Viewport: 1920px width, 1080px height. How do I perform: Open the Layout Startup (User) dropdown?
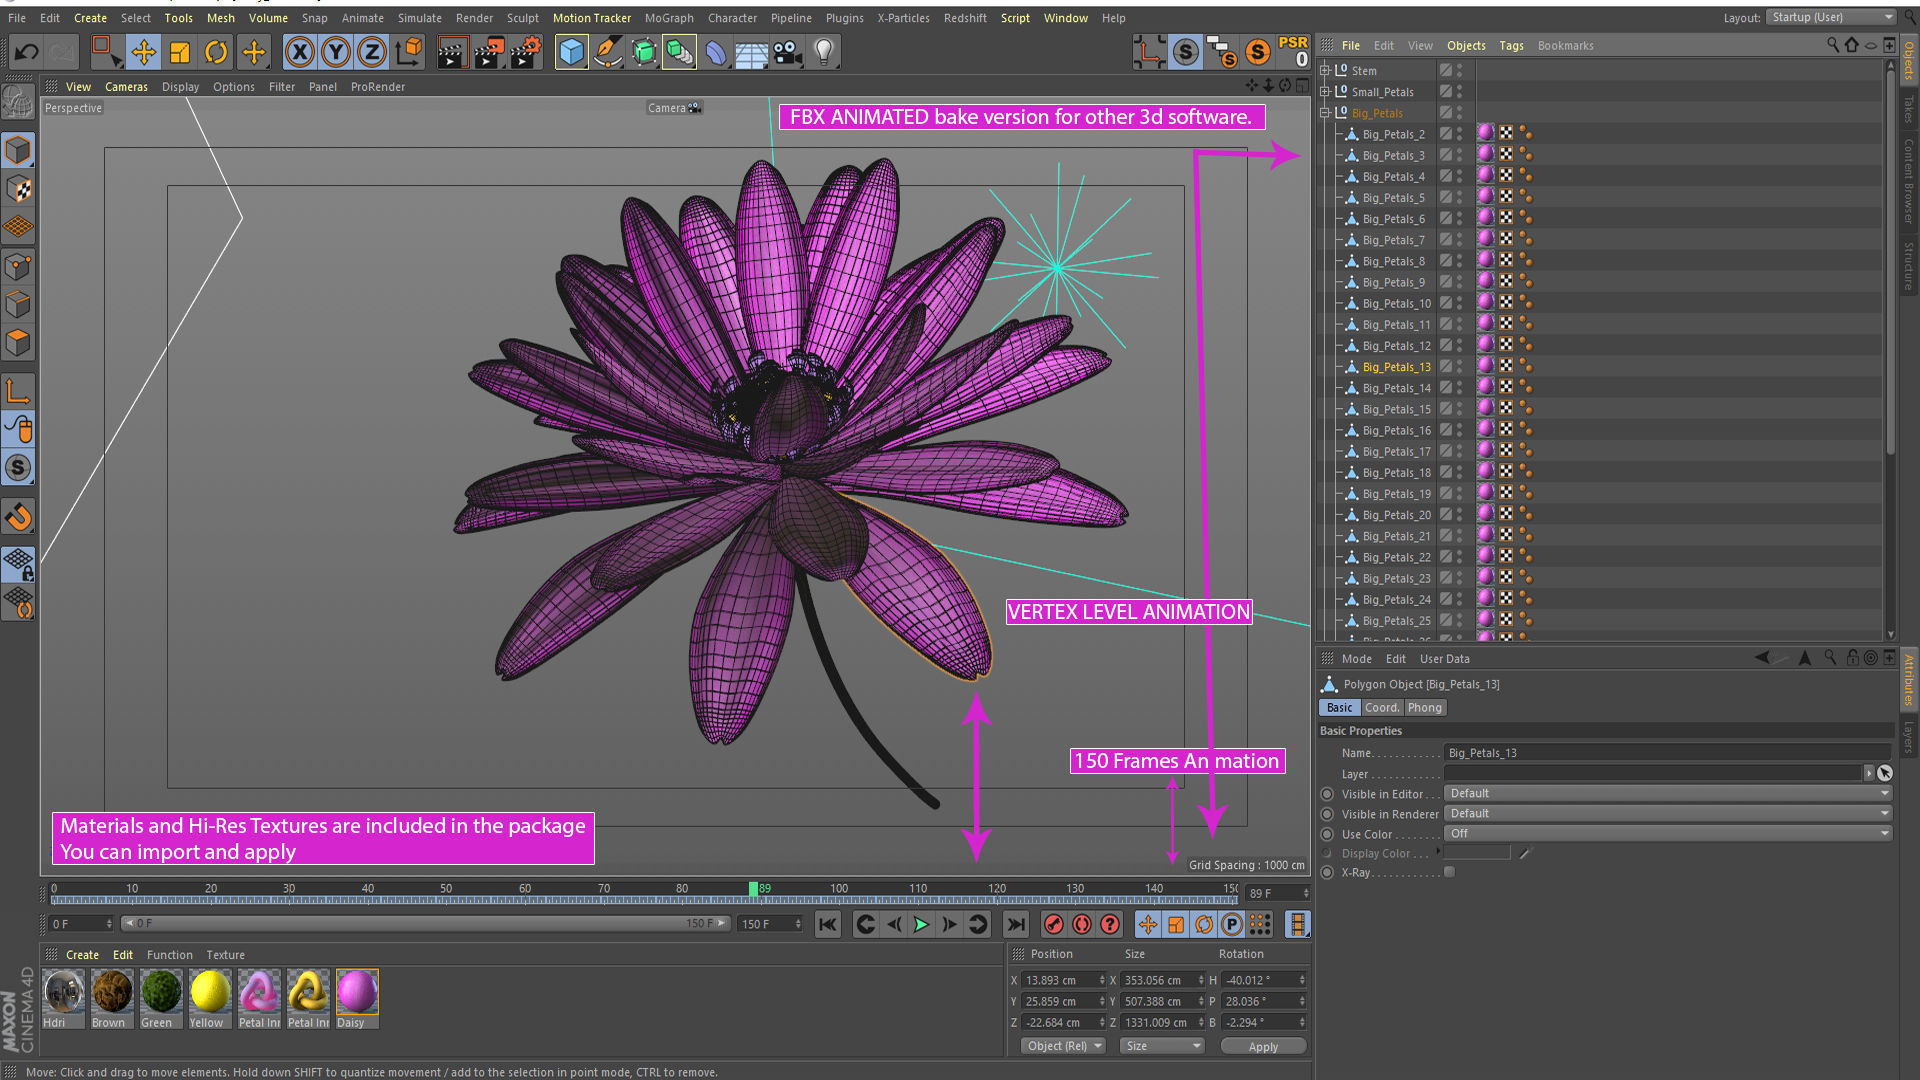(x=1830, y=17)
